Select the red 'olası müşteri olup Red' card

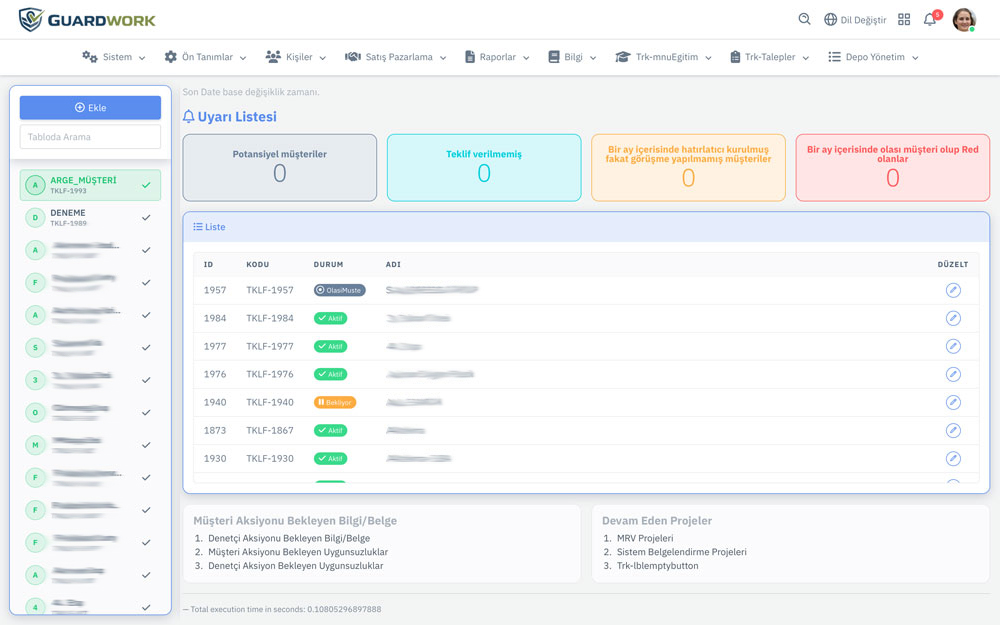coord(892,167)
